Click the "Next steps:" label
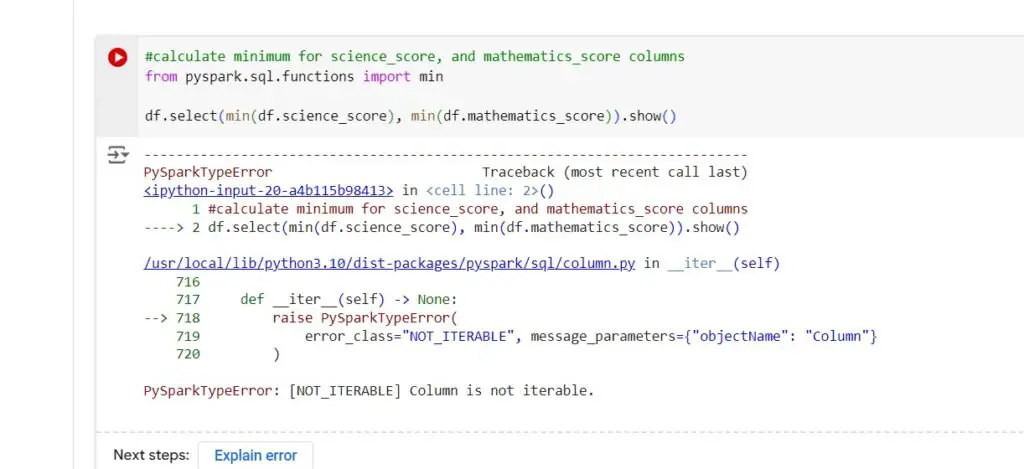The height and width of the screenshot is (469, 1024). point(151,455)
